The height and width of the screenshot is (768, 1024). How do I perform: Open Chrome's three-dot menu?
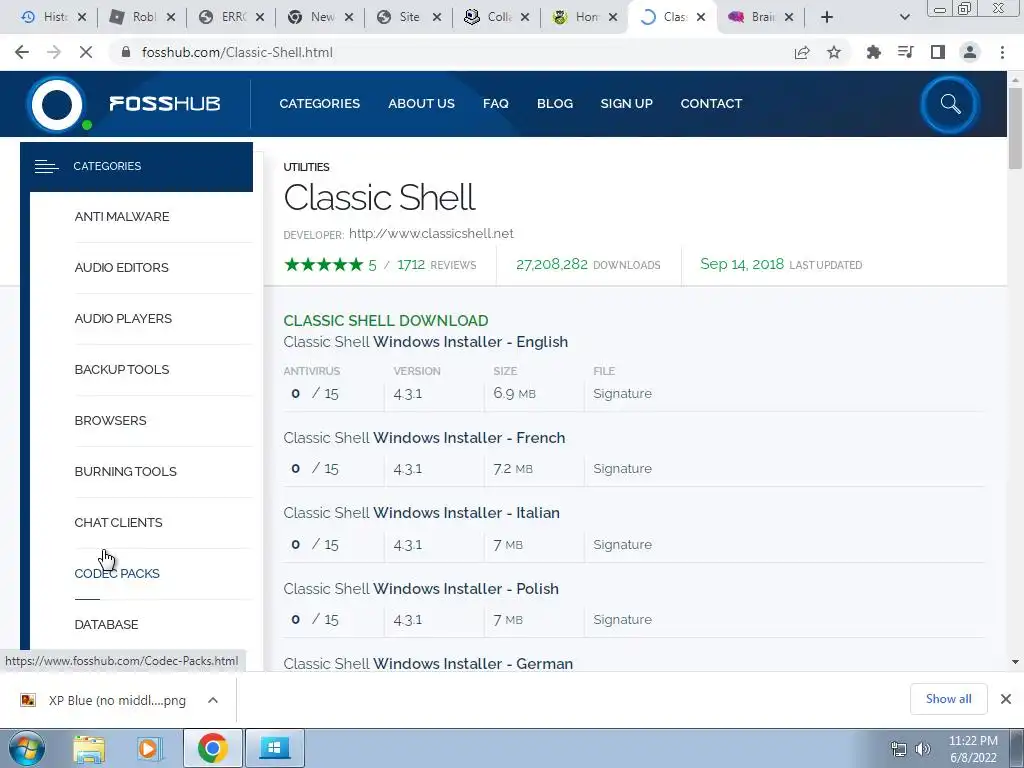click(x=1002, y=52)
